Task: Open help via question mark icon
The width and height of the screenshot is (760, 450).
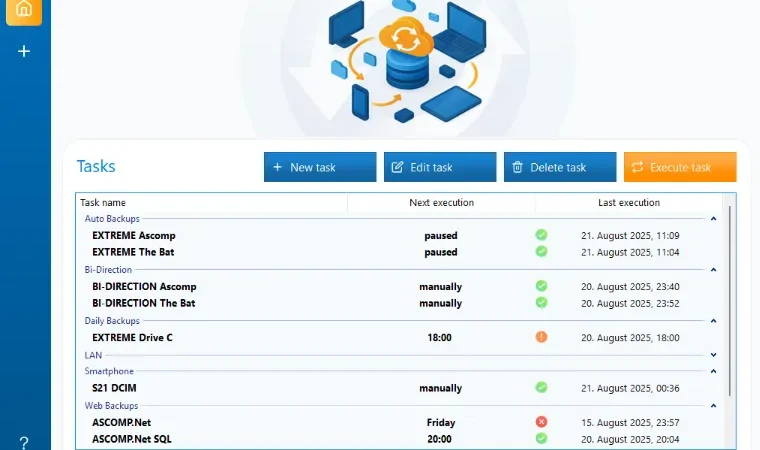Action: point(24,443)
